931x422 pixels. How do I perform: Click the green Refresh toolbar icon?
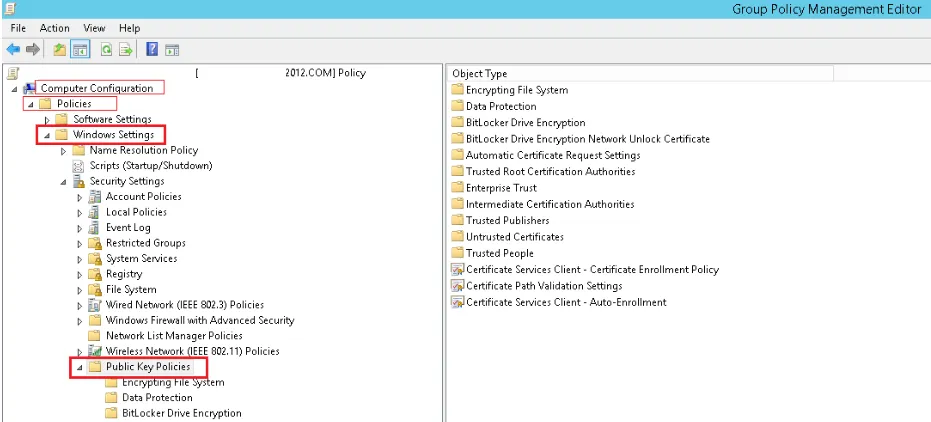point(106,50)
